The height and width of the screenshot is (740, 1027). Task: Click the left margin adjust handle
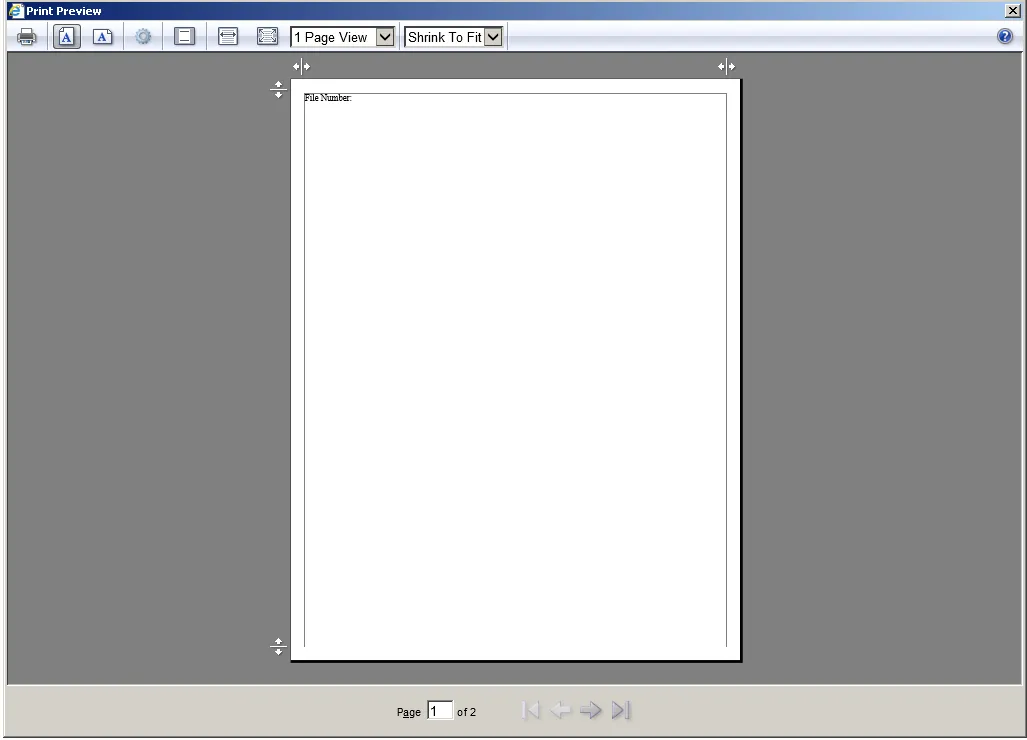point(301,66)
